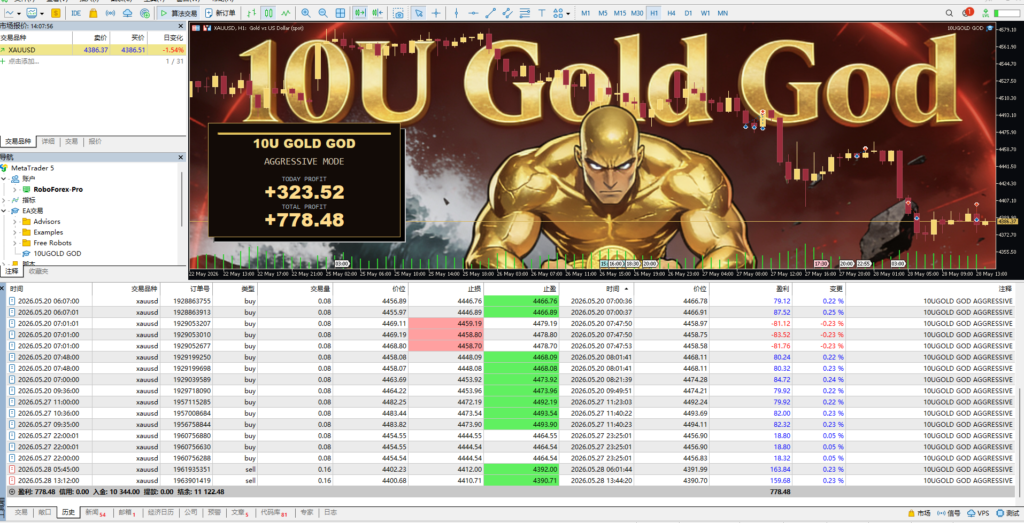Open indicators list dropdown arrow
Image resolution: width=1024 pixels, height=523 pixels.
click(41, 13)
